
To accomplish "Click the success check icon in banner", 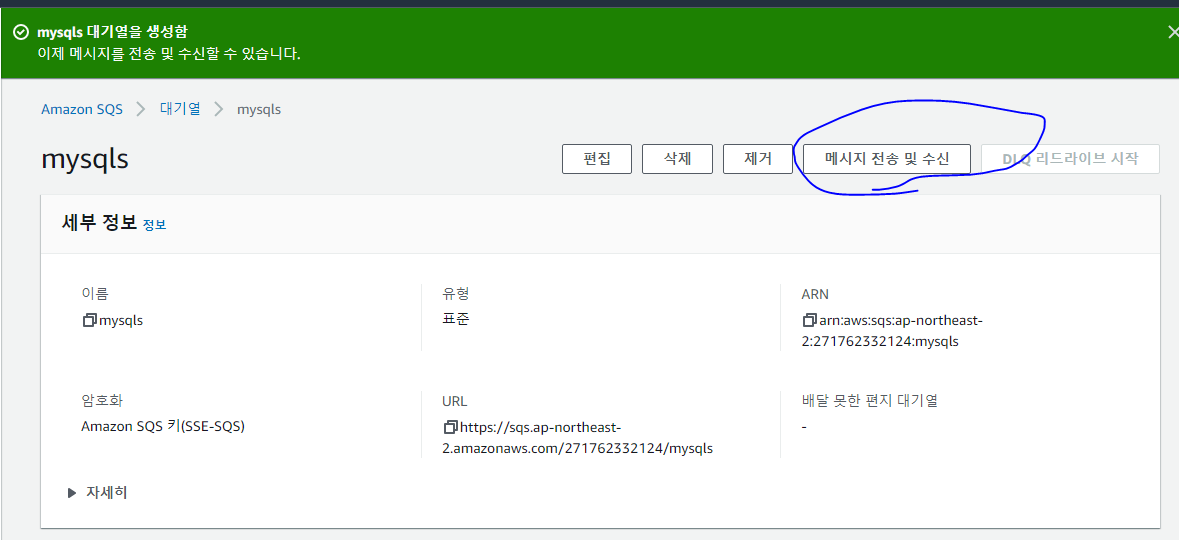I will [x=21, y=32].
